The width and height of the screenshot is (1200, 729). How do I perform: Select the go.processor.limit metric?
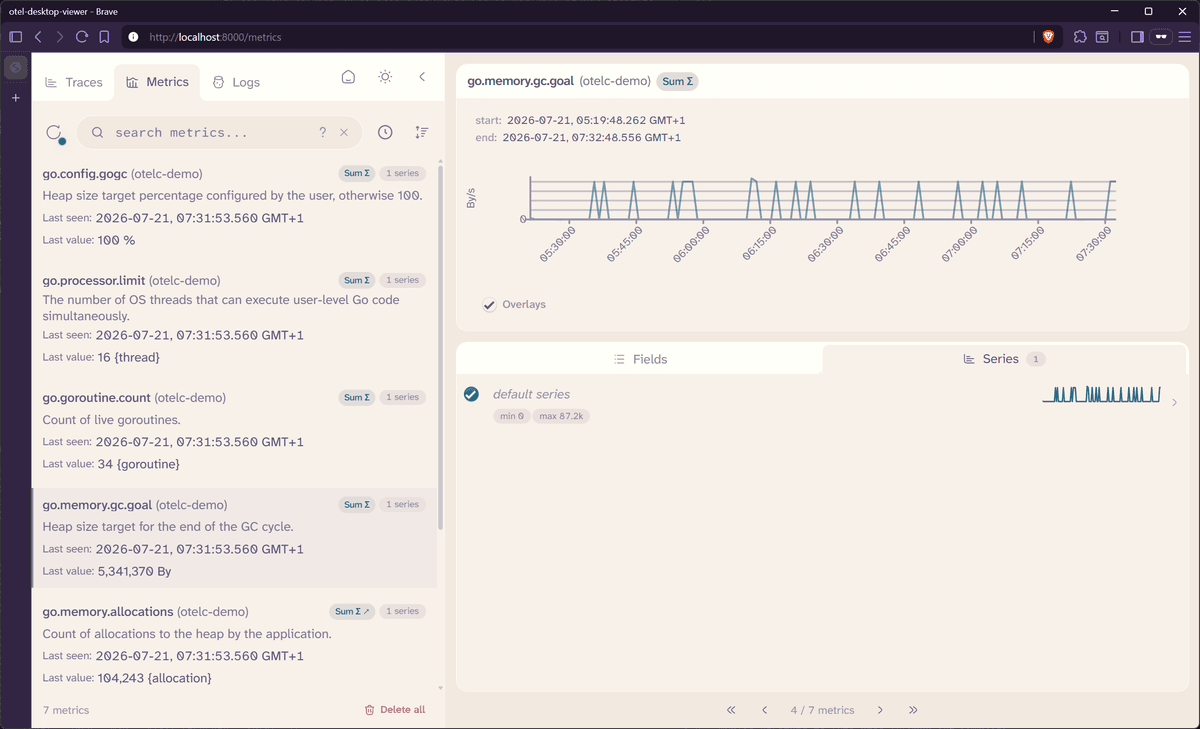(x=234, y=319)
